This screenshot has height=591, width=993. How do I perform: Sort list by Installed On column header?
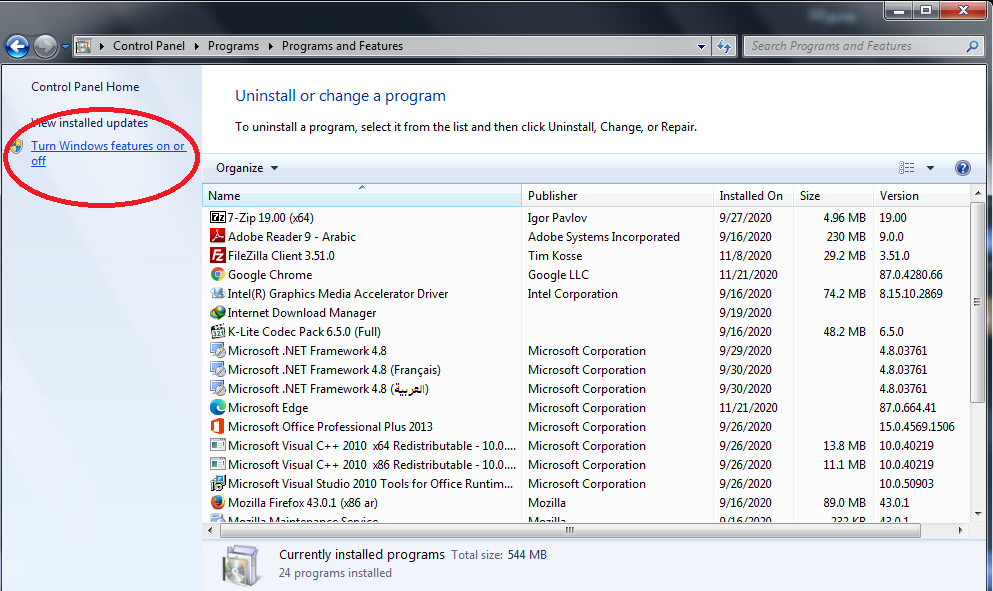tap(753, 196)
